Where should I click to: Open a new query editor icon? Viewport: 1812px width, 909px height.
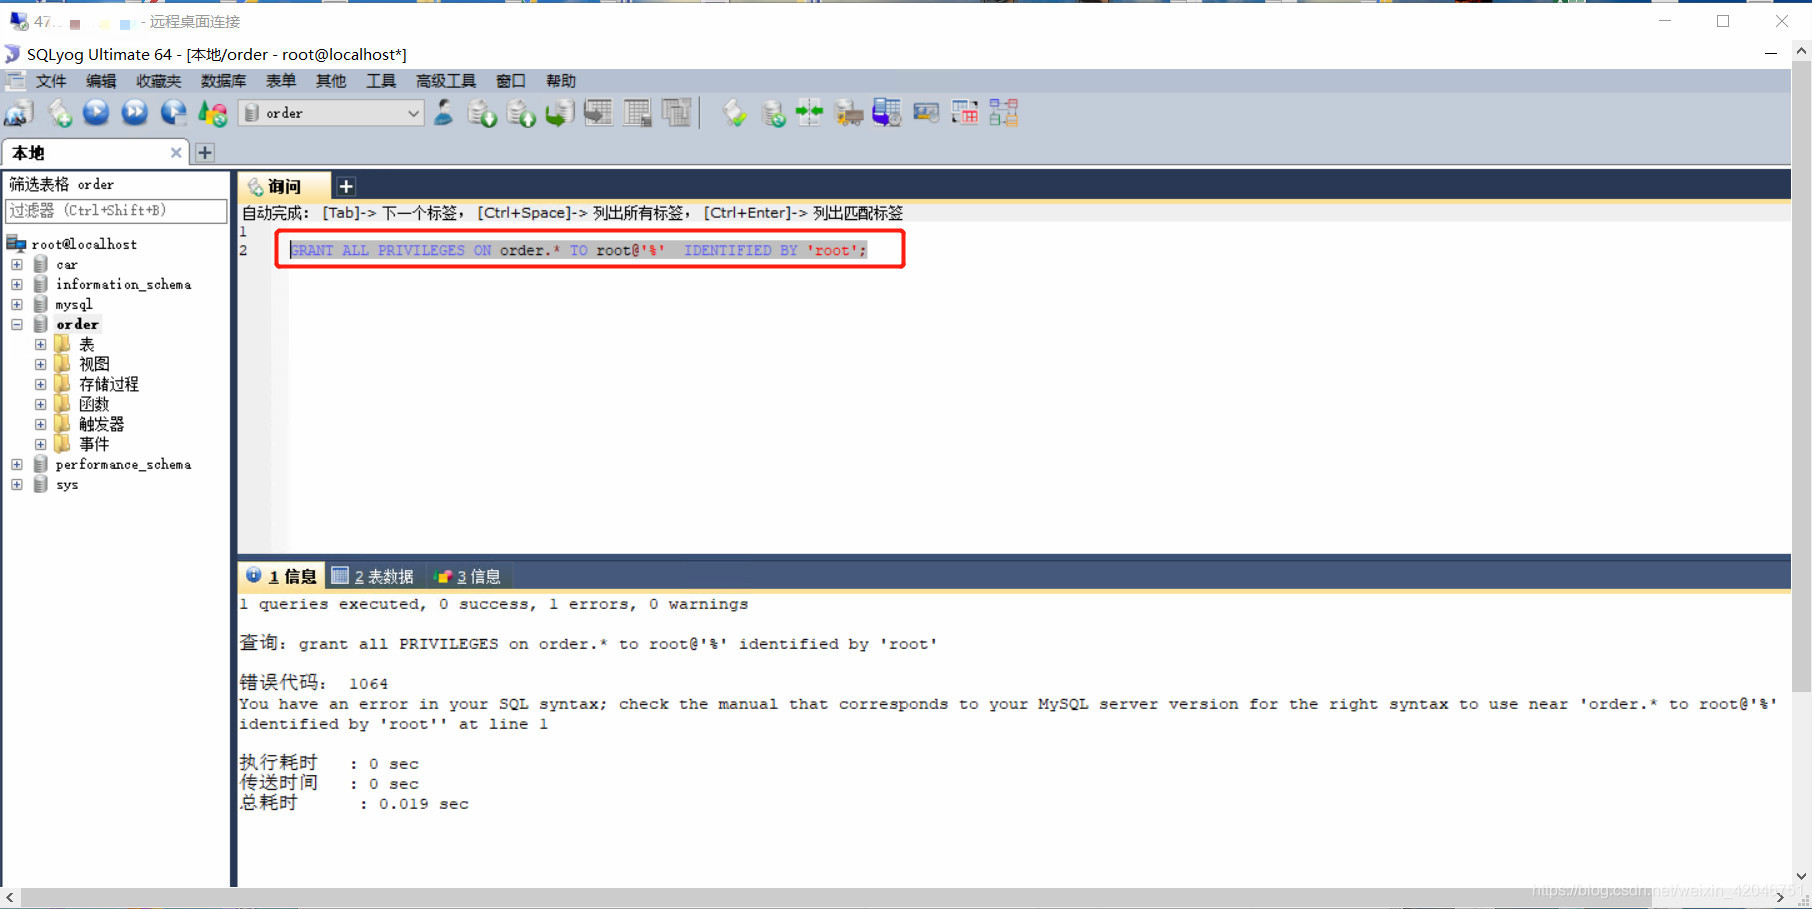pyautogui.click(x=59, y=113)
